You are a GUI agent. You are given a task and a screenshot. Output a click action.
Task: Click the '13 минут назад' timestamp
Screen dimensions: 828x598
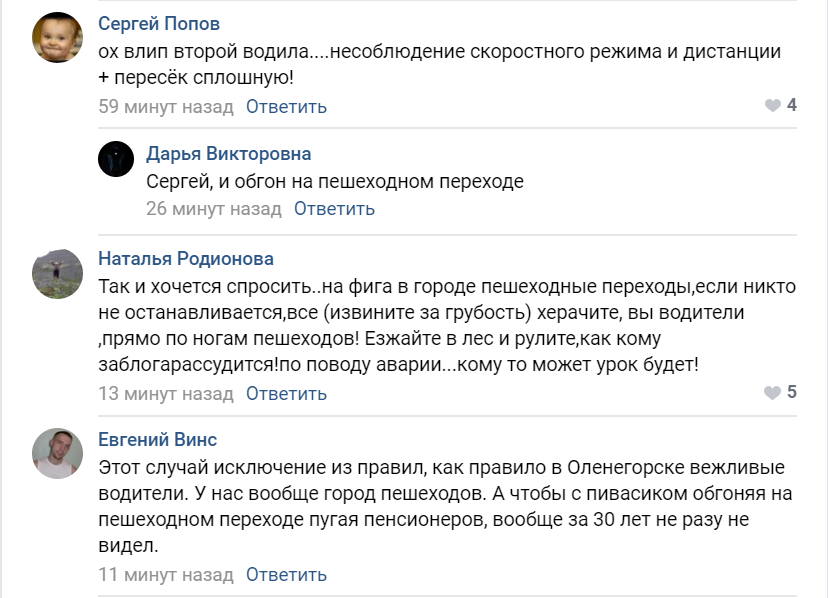165,394
